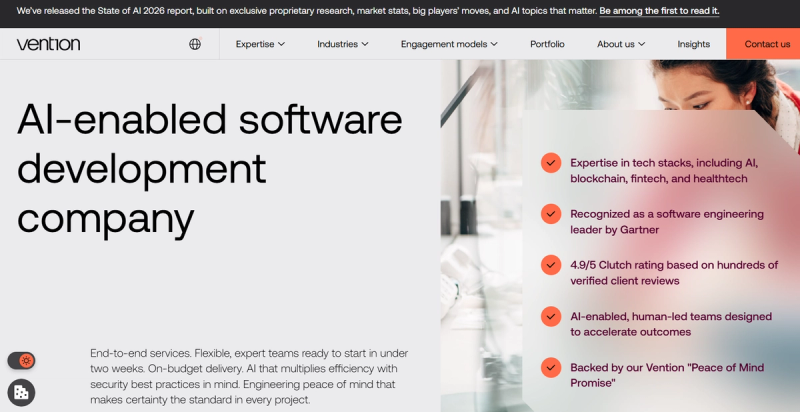Click checkmark beside Peace of Mind Promise

(551, 367)
